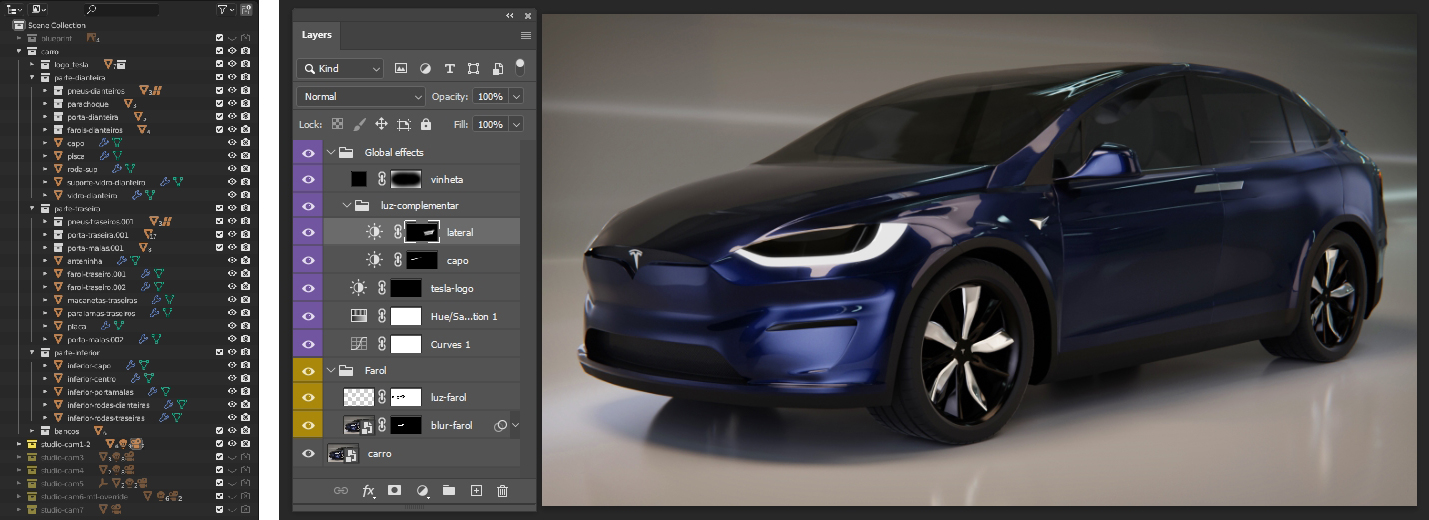Create a new layer with plus icon
The width and height of the screenshot is (1429, 520).
(476, 491)
